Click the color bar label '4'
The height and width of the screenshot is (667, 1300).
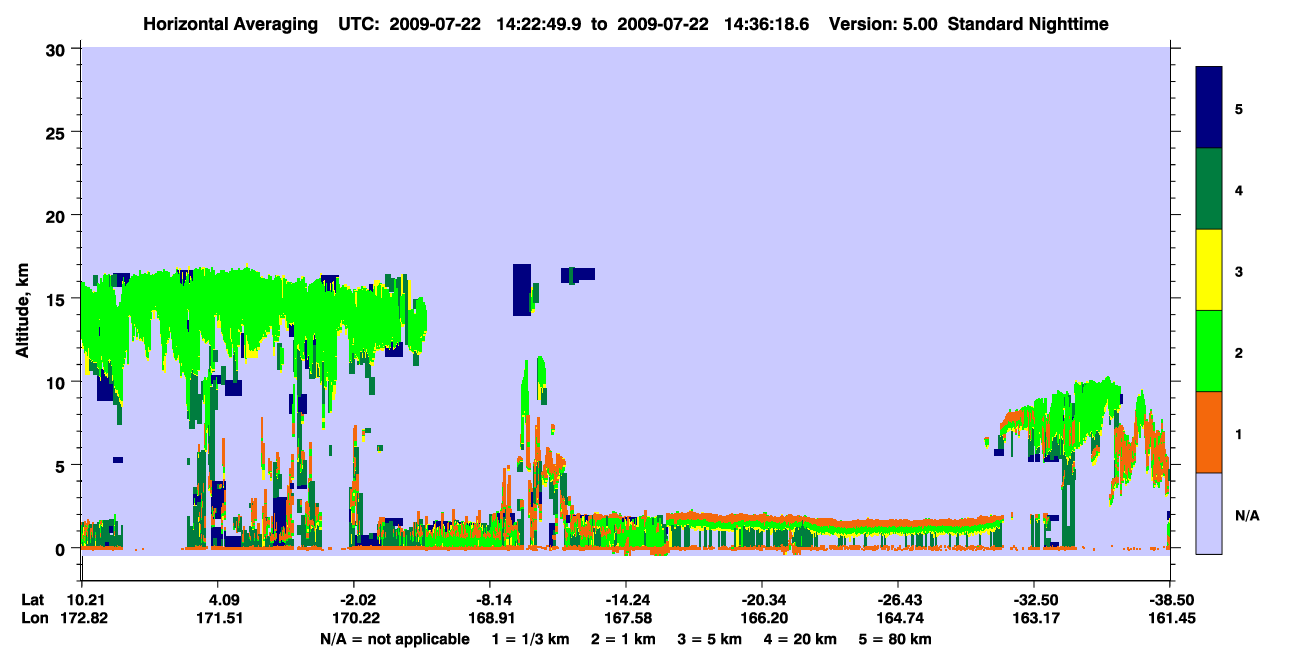pyautogui.click(x=1239, y=190)
